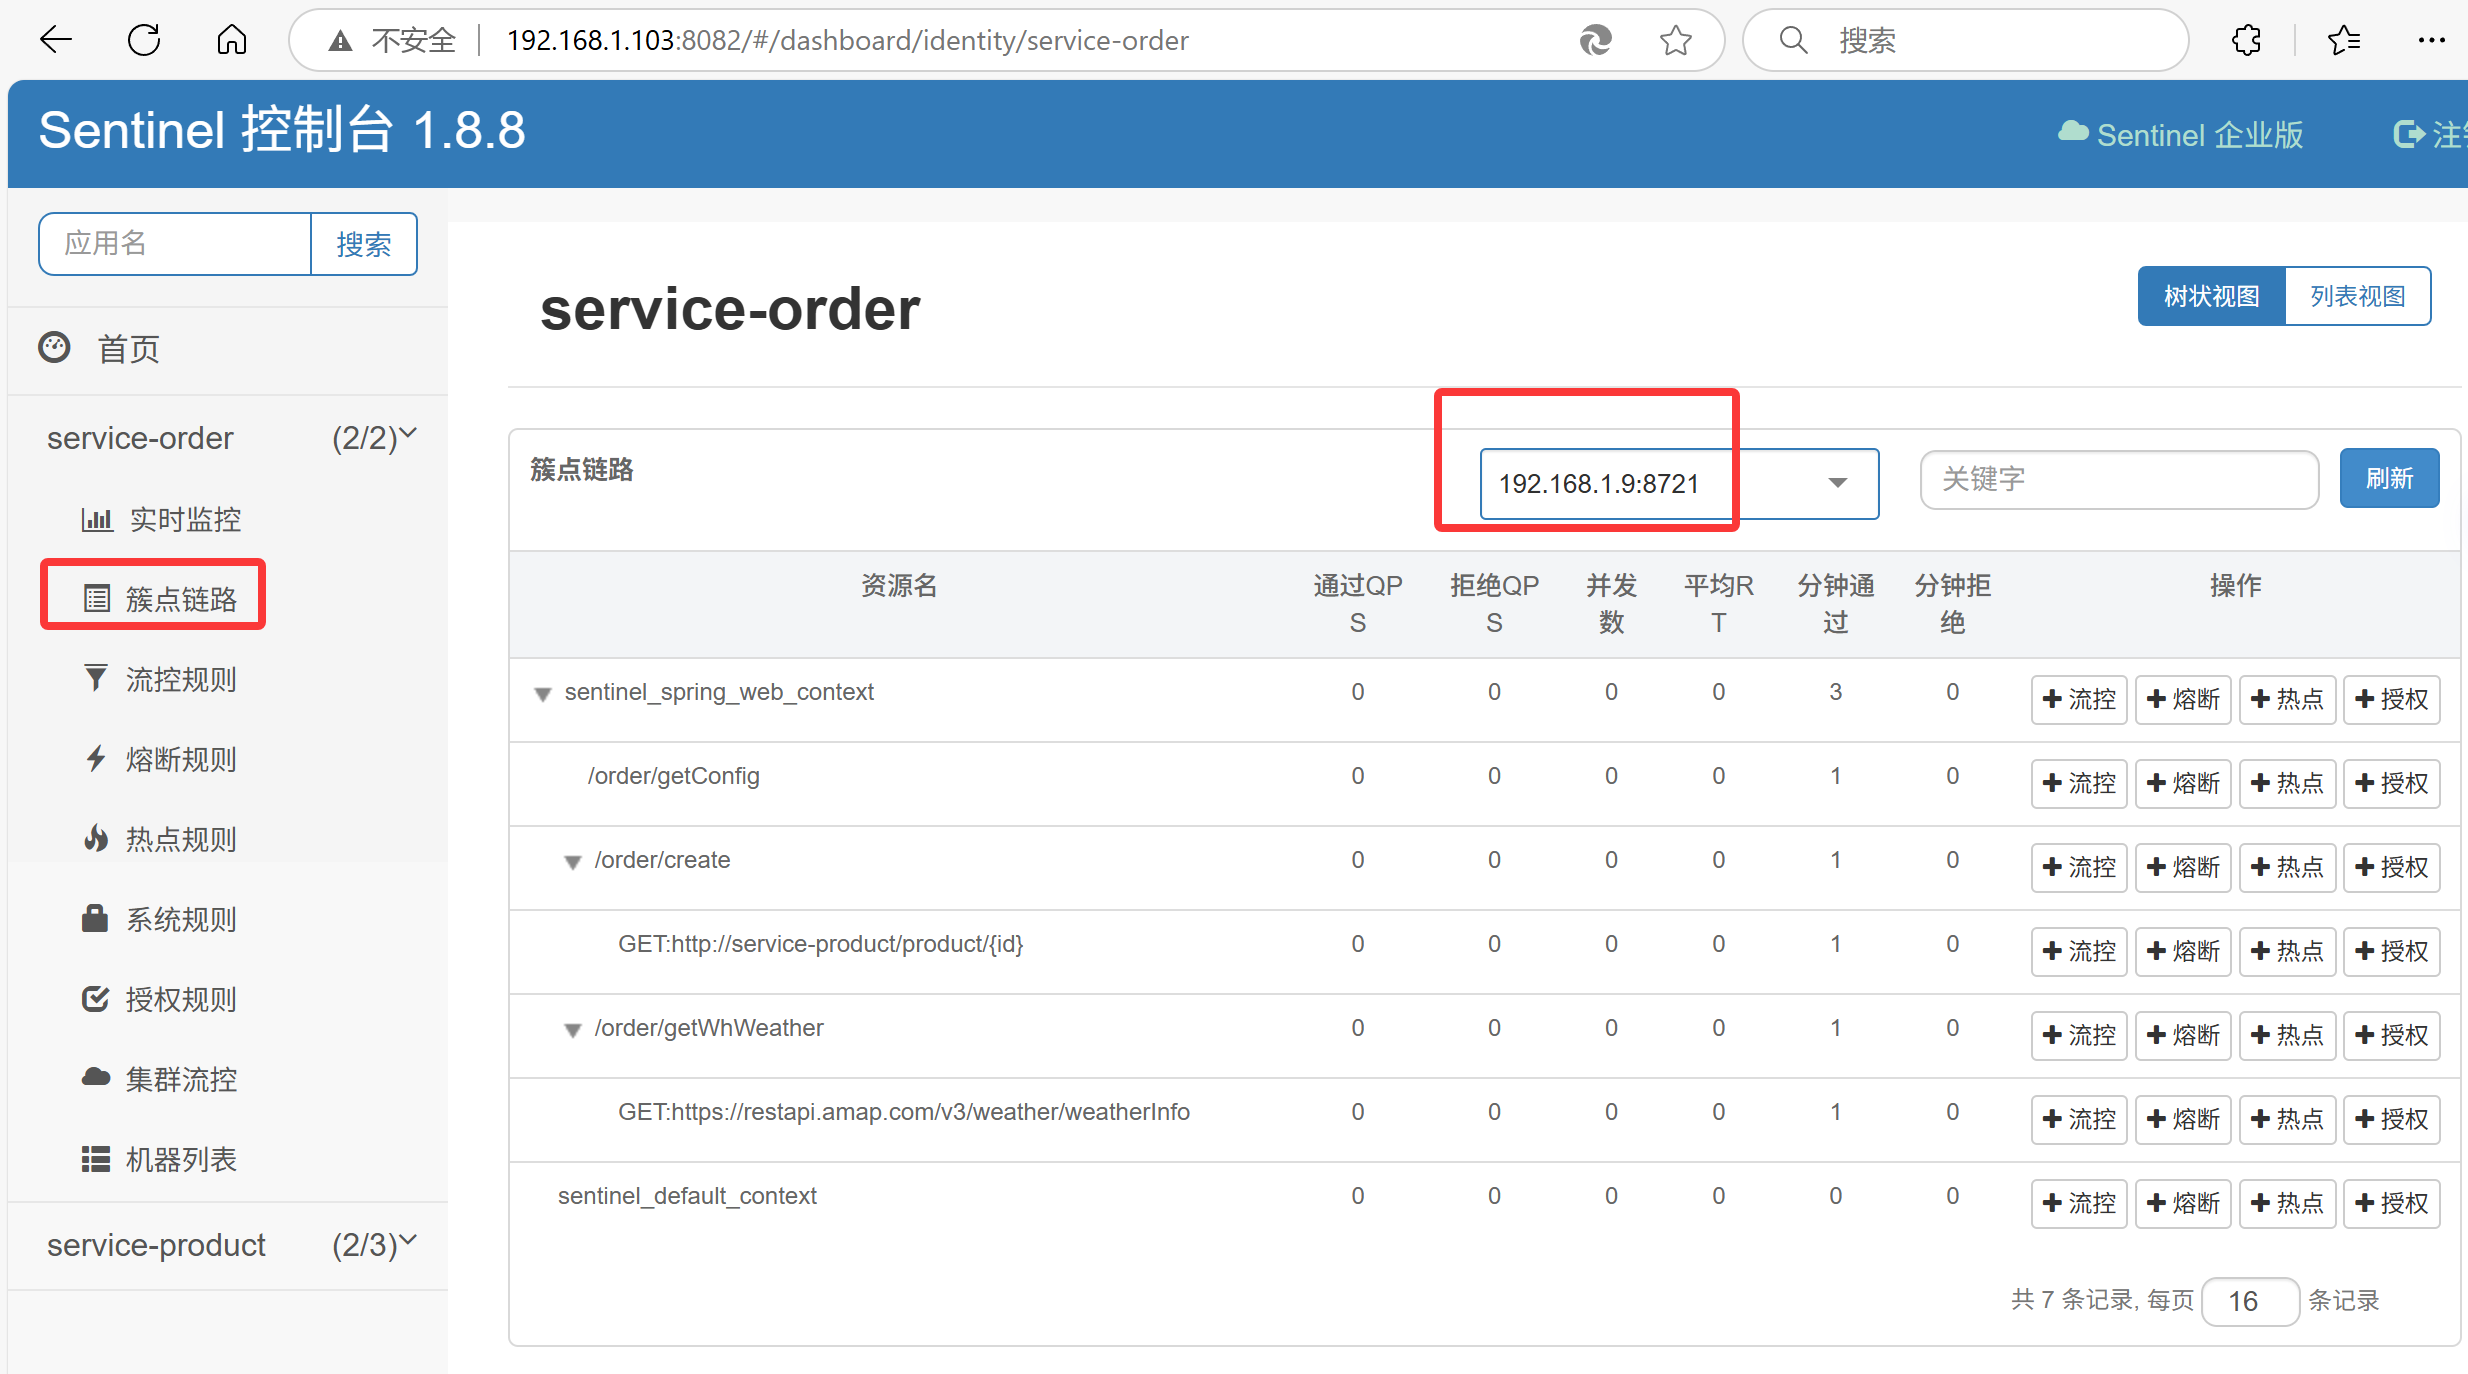This screenshot has height=1374, width=2468.
Task: Click the 关键字 keyword input field
Action: pos(2118,479)
